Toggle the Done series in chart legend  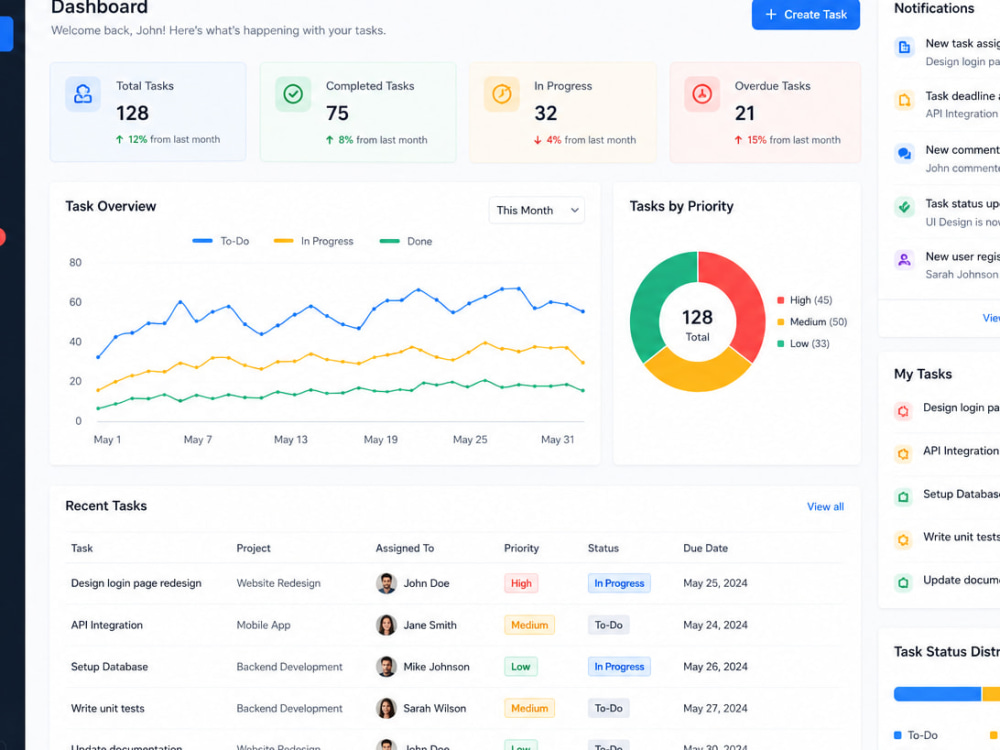[406, 241]
